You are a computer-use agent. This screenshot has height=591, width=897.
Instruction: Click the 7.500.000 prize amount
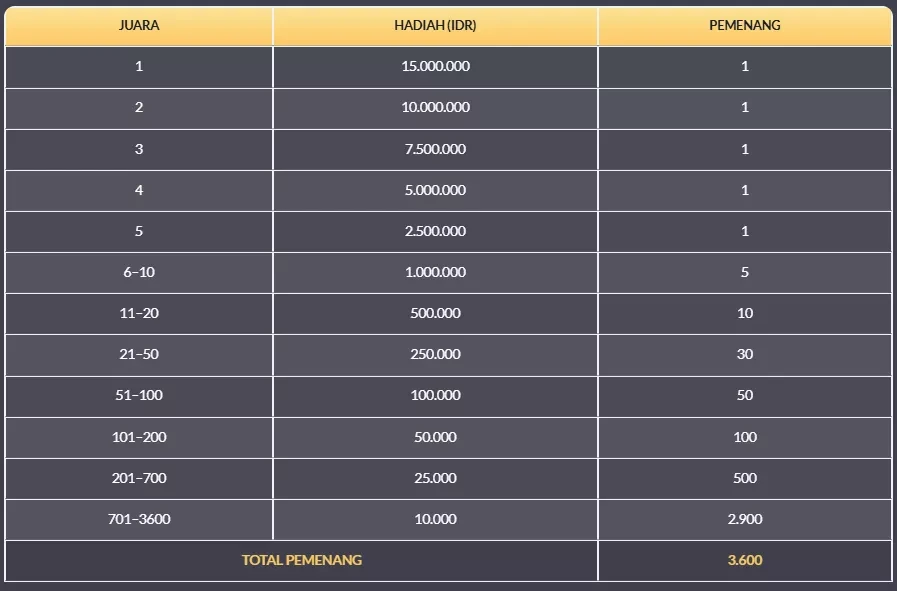(x=435, y=149)
